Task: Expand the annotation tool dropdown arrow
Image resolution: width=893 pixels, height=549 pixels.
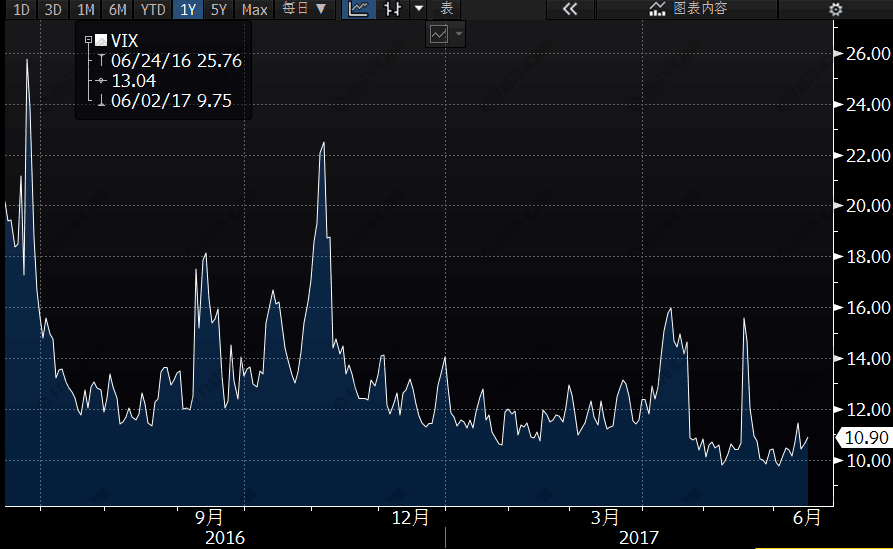Action: click(x=458, y=34)
